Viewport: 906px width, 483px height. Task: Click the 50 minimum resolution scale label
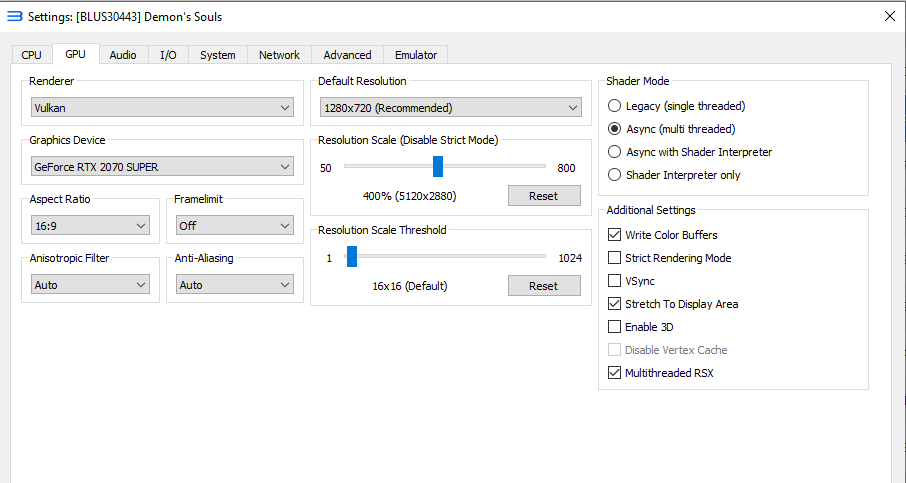[x=326, y=168]
